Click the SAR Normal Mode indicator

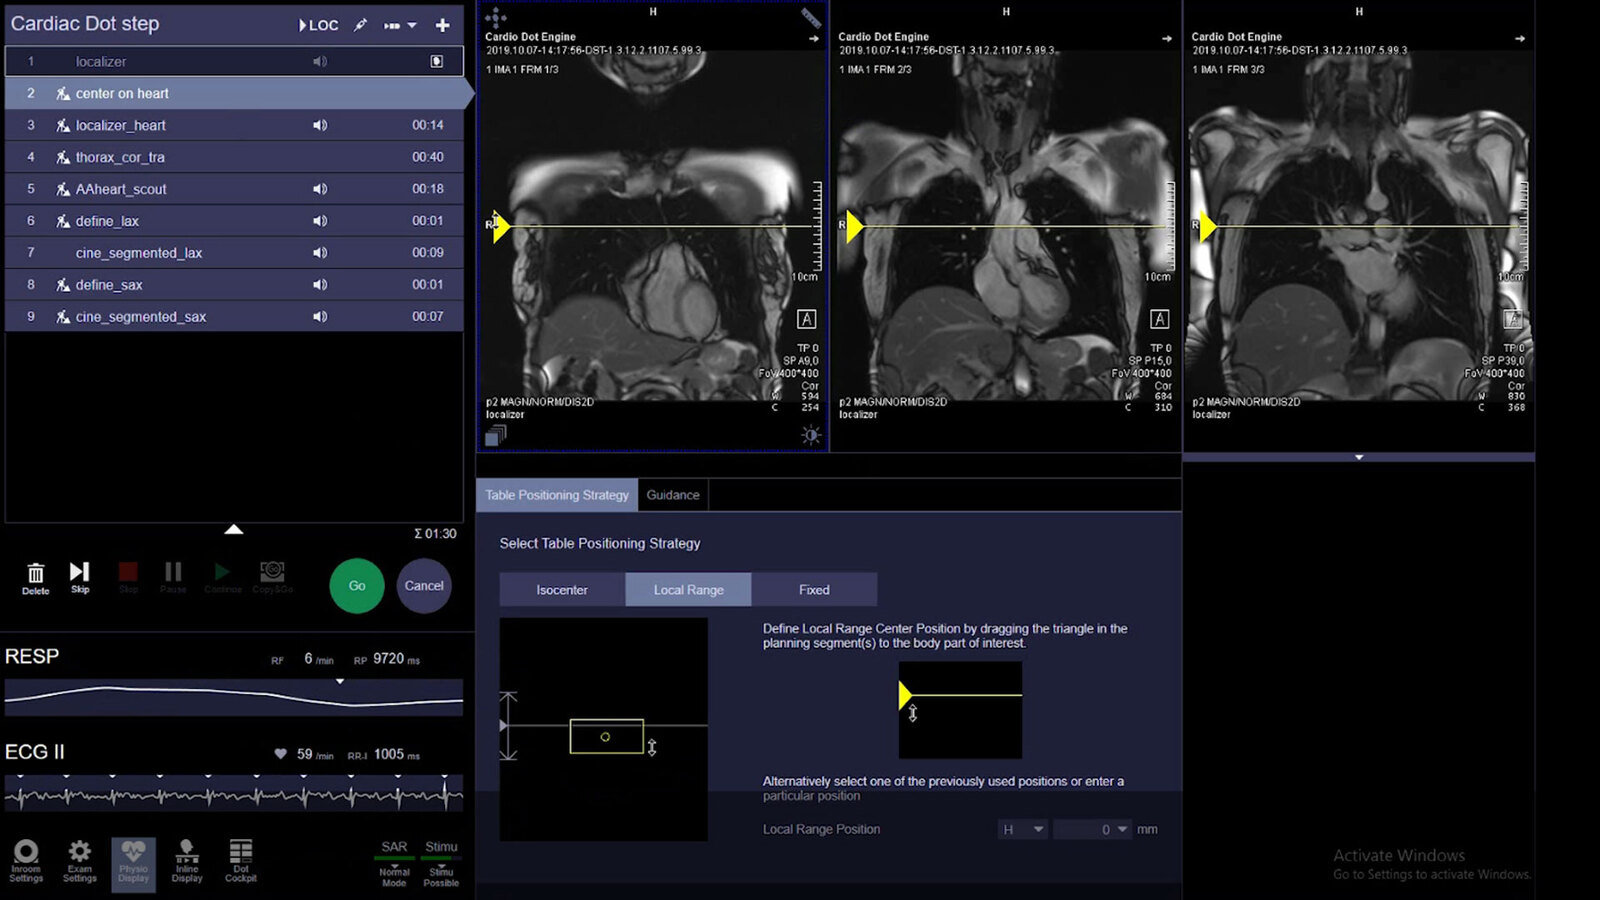pos(394,863)
